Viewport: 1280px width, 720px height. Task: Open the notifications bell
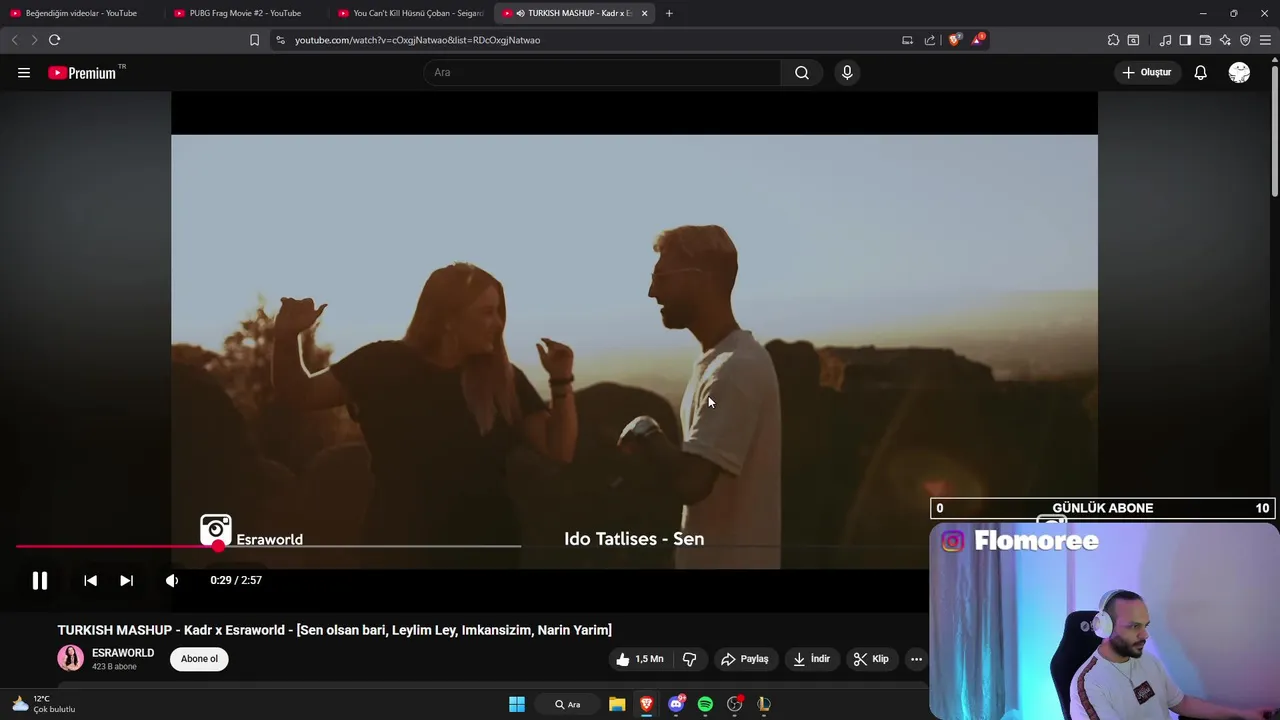coord(1200,73)
